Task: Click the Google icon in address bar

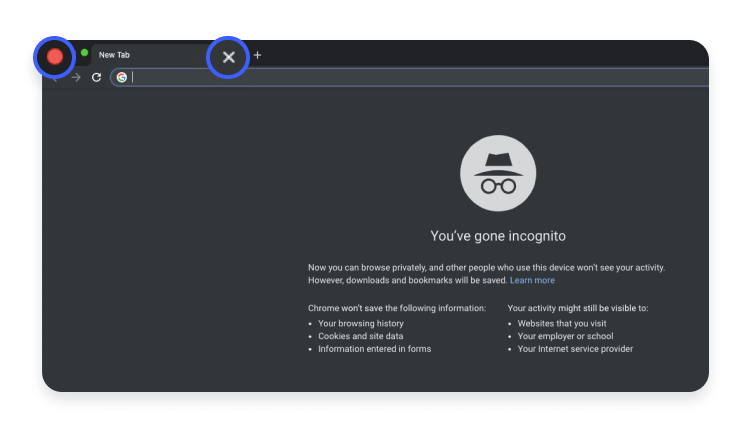Action: pos(122,77)
